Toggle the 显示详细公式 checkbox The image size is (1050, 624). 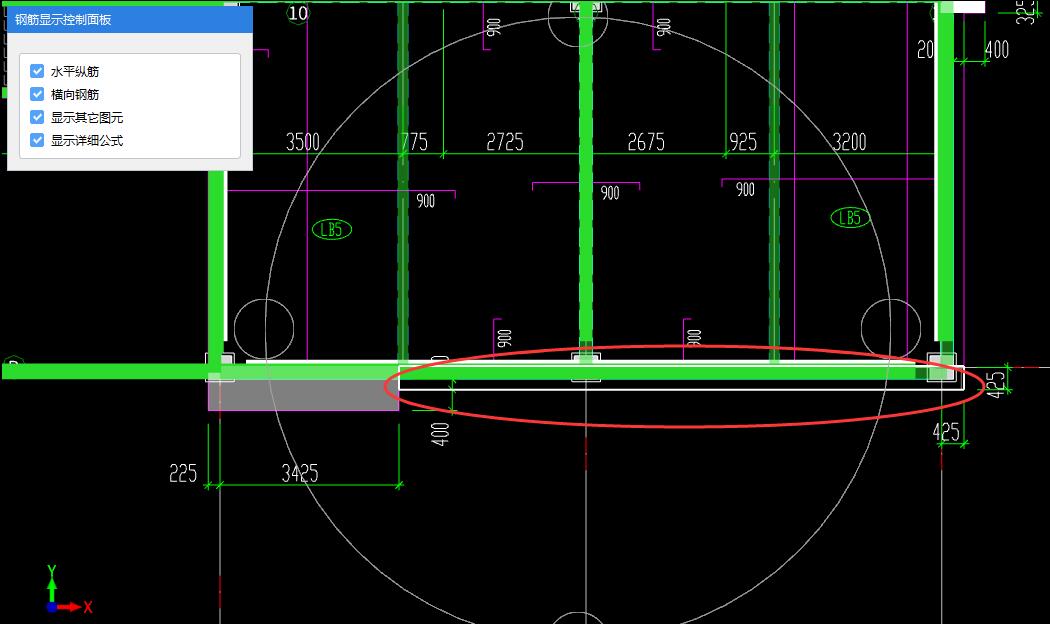point(37,140)
